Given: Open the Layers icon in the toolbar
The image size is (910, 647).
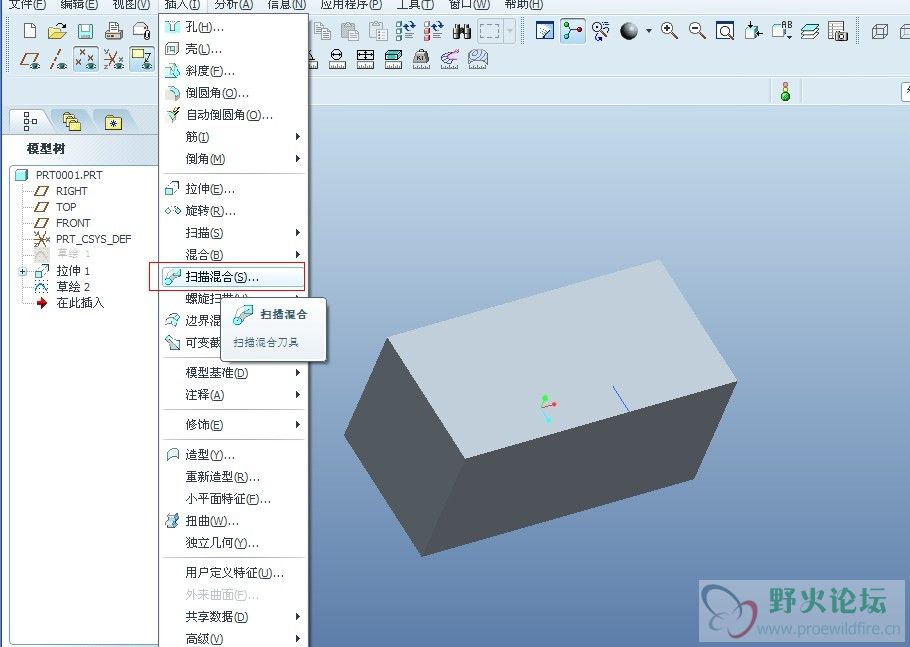Looking at the screenshot, I should point(810,31).
